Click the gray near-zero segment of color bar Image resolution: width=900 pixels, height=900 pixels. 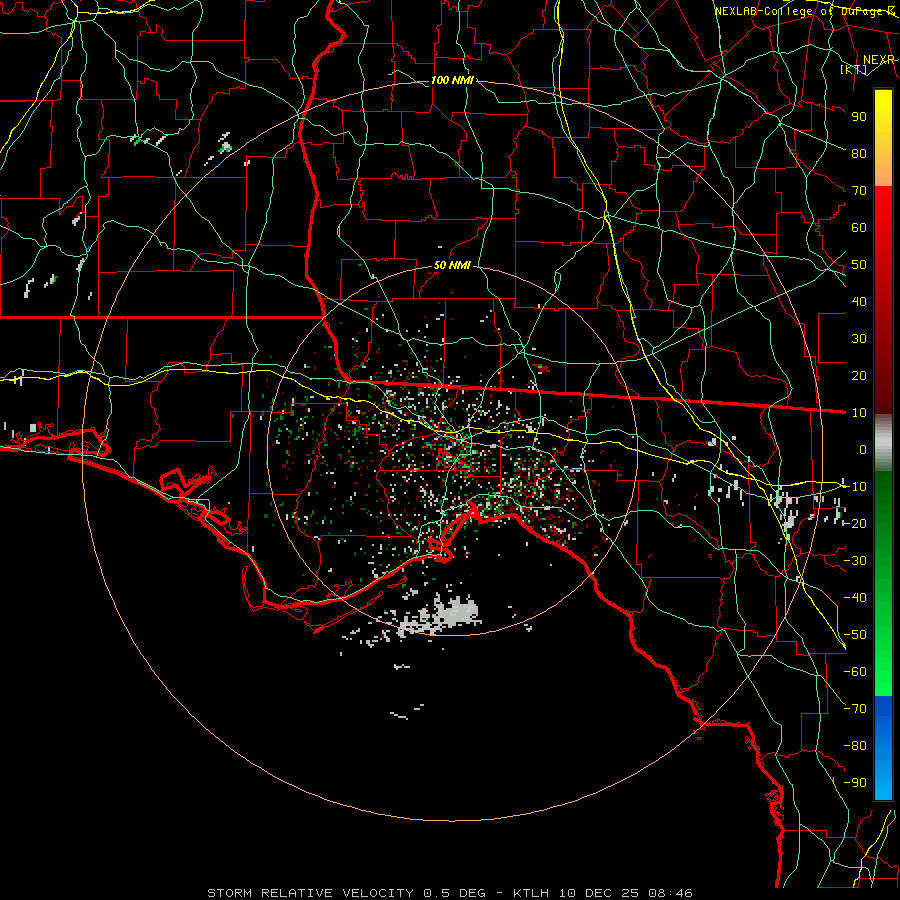point(883,442)
